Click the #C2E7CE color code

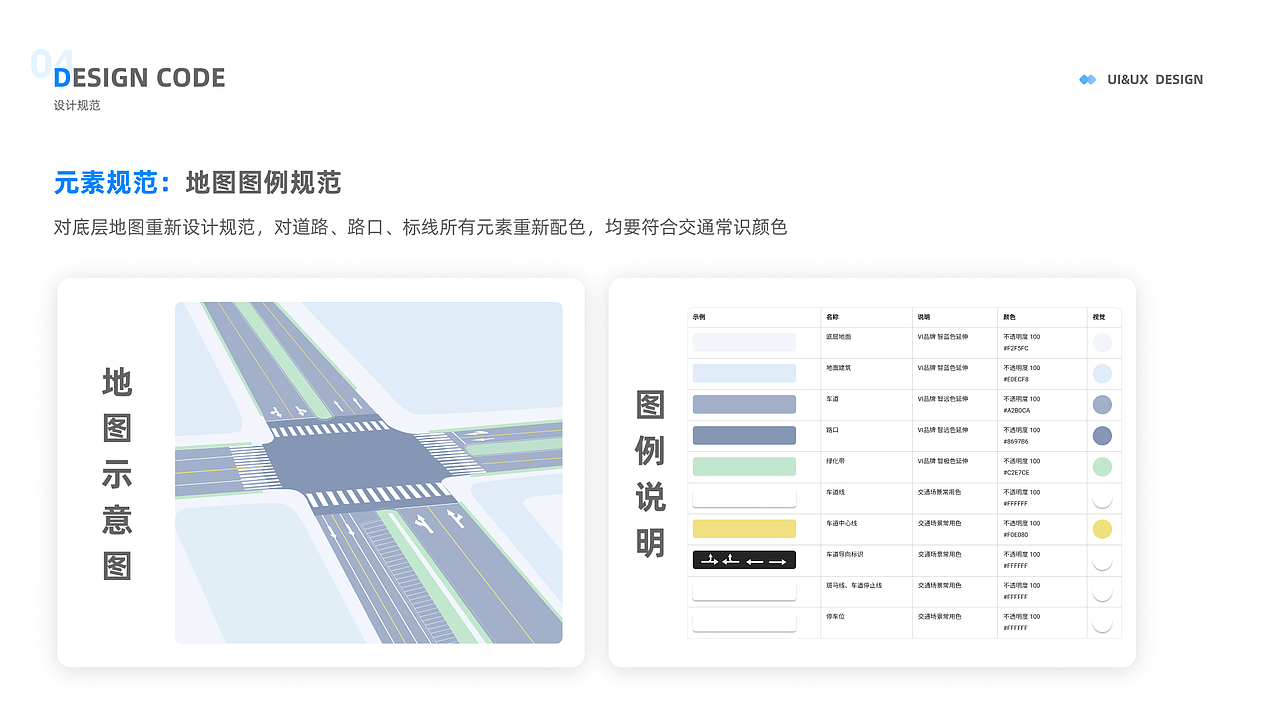click(x=1016, y=472)
